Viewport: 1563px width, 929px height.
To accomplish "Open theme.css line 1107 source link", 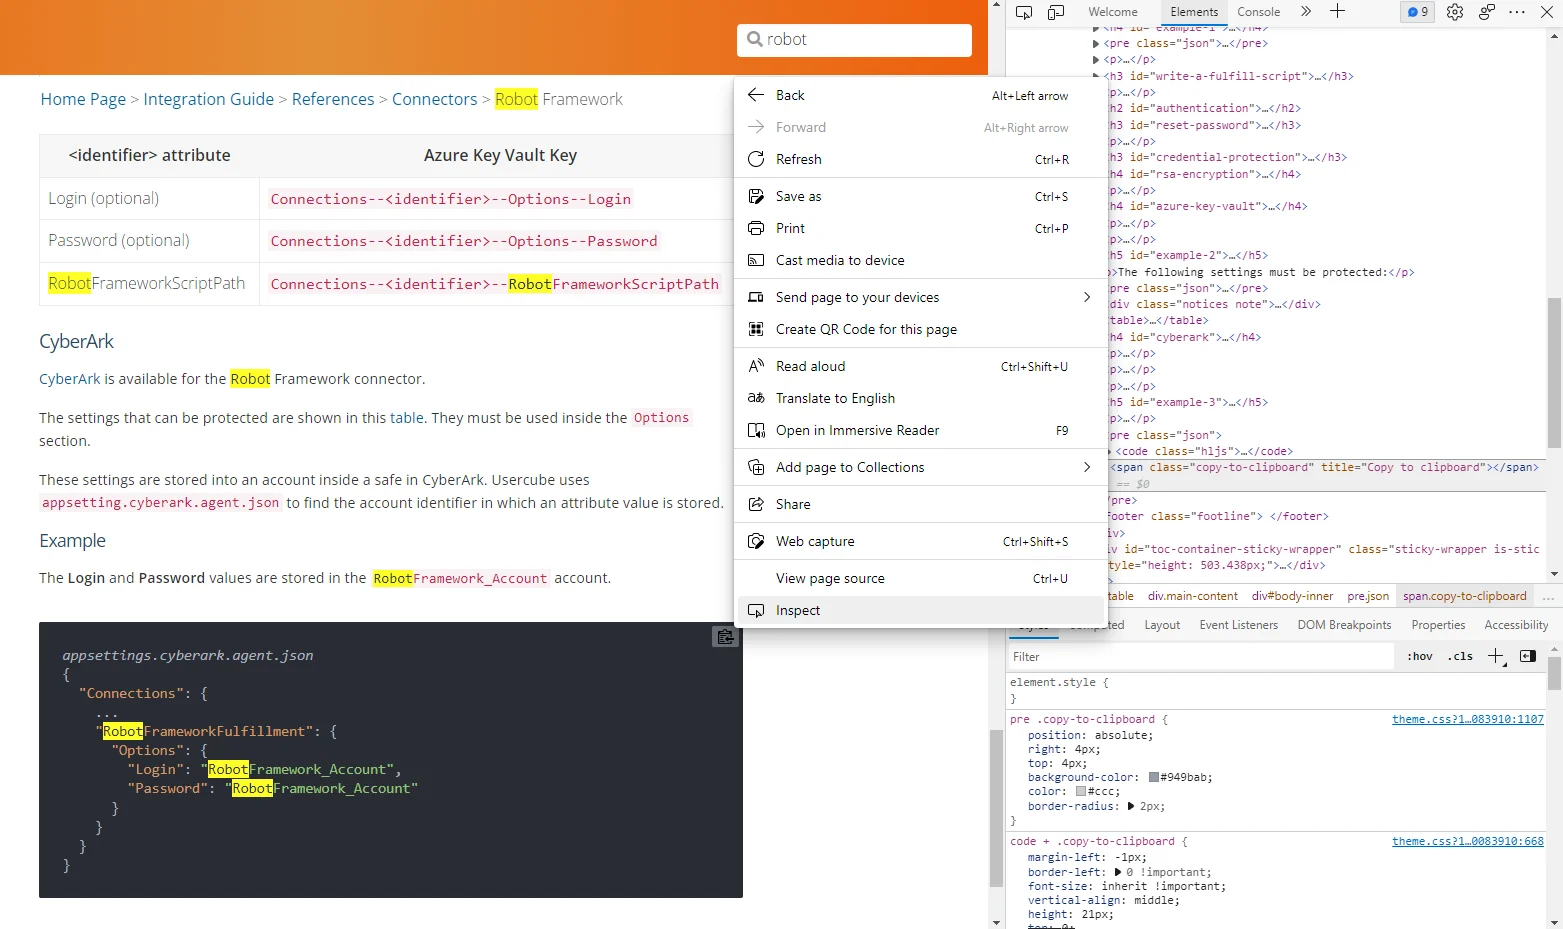I will 1467,720.
